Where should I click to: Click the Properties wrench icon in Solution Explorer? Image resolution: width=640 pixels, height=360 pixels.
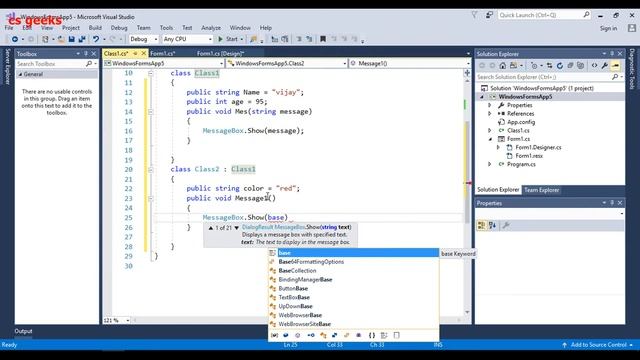point(605,66)
